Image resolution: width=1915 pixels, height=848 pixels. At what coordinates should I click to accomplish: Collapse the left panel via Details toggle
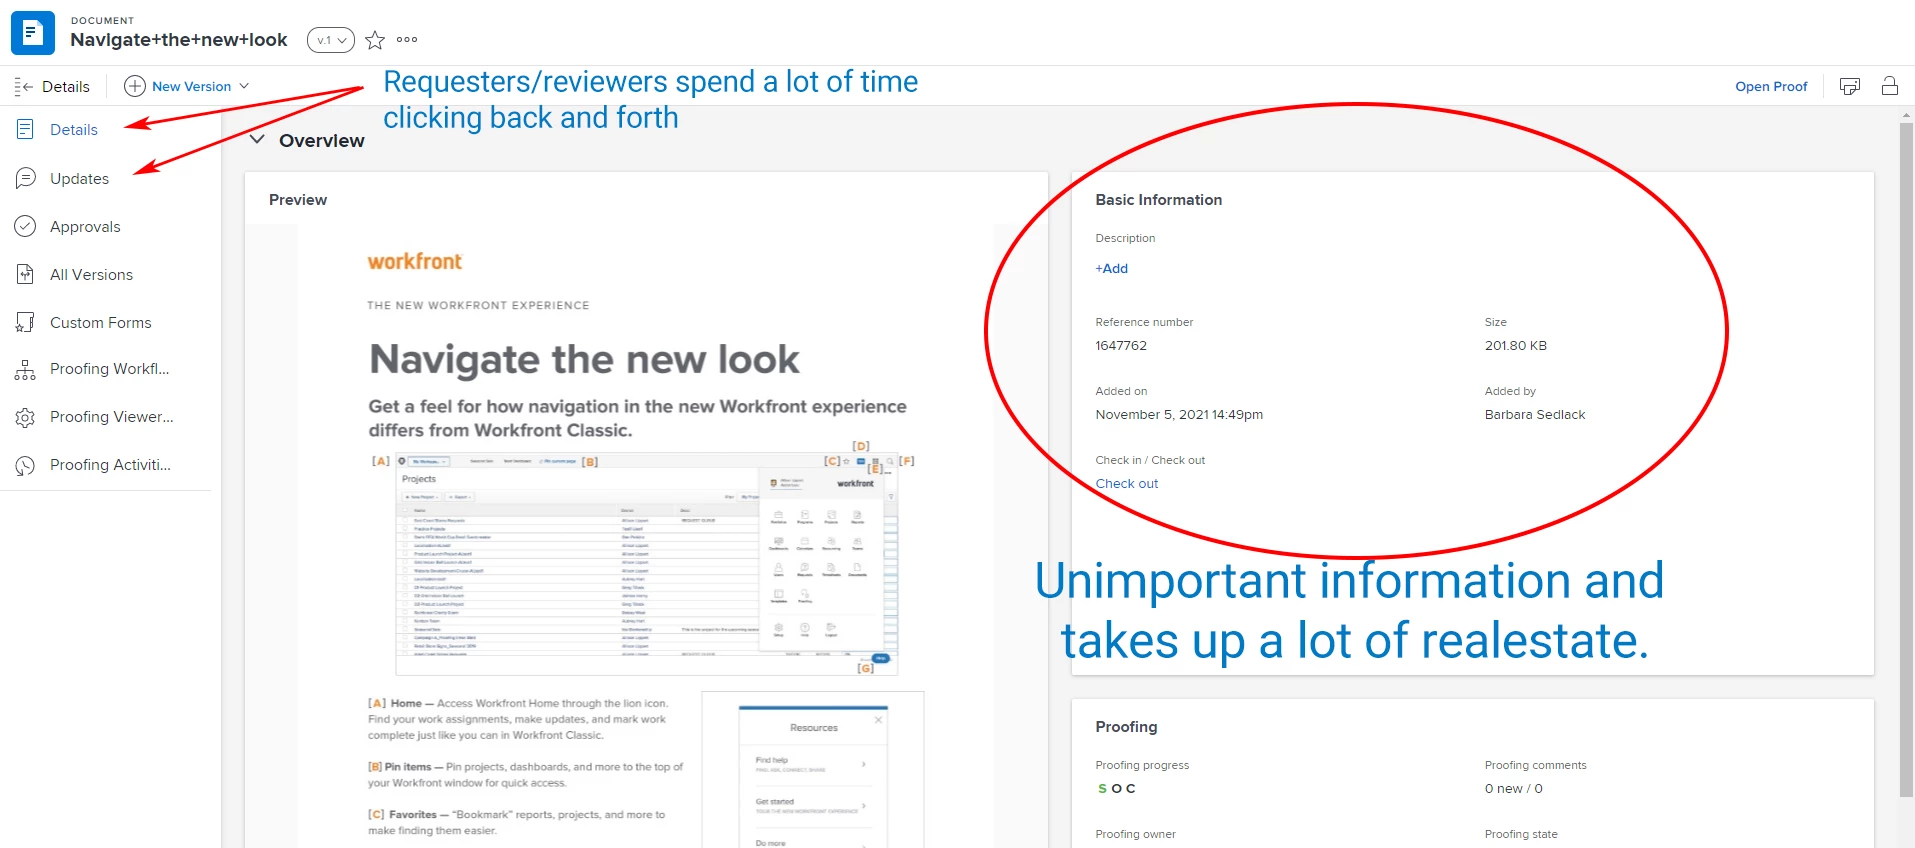(x=52, y=87)
